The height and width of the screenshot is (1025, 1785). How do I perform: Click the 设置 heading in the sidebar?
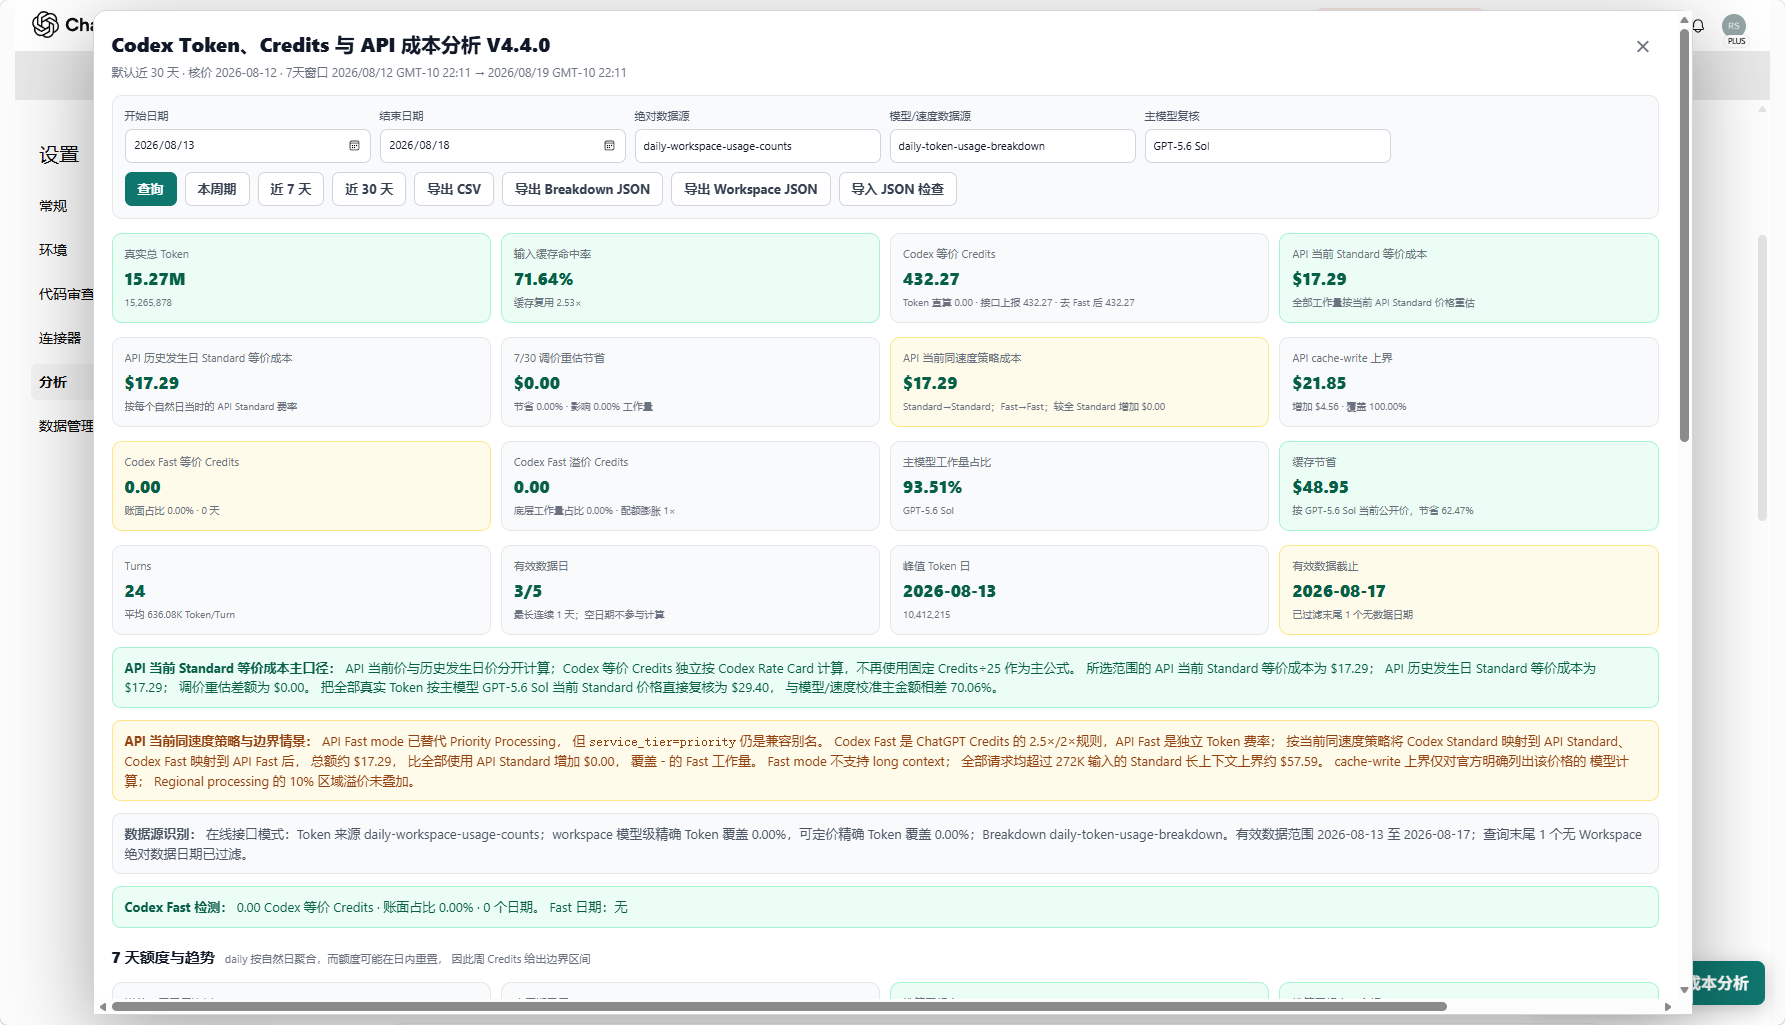59,155
